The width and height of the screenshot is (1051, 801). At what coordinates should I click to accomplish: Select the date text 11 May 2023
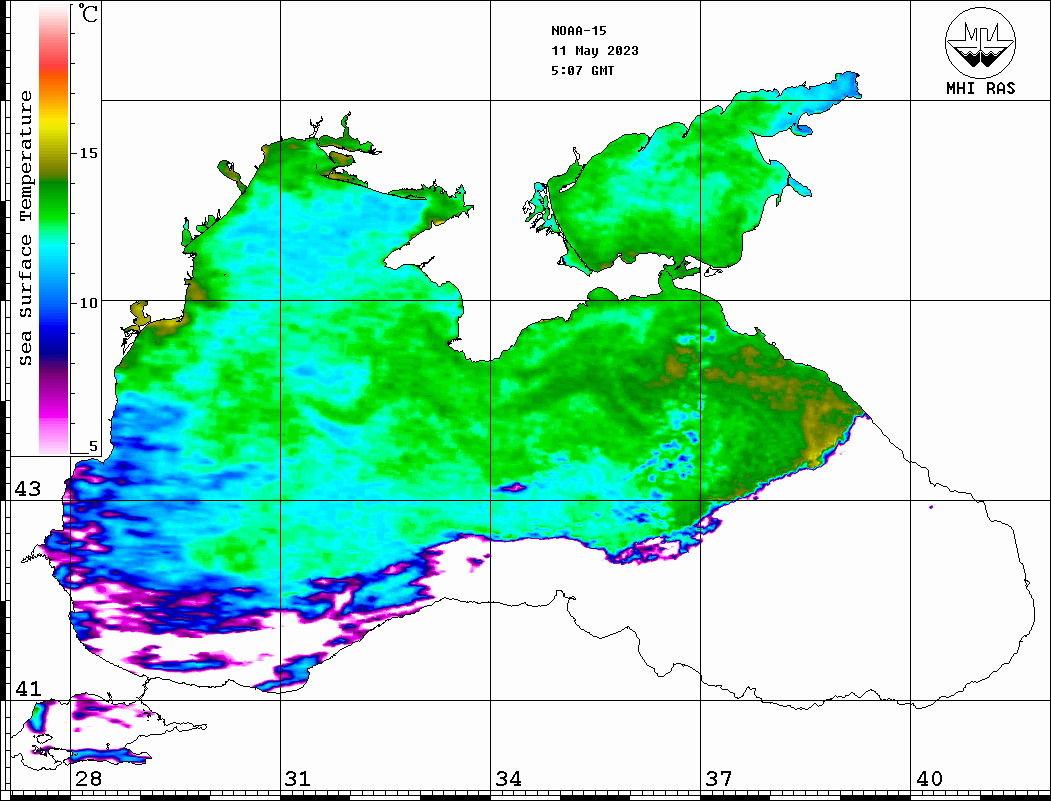[x=595, y=51]
